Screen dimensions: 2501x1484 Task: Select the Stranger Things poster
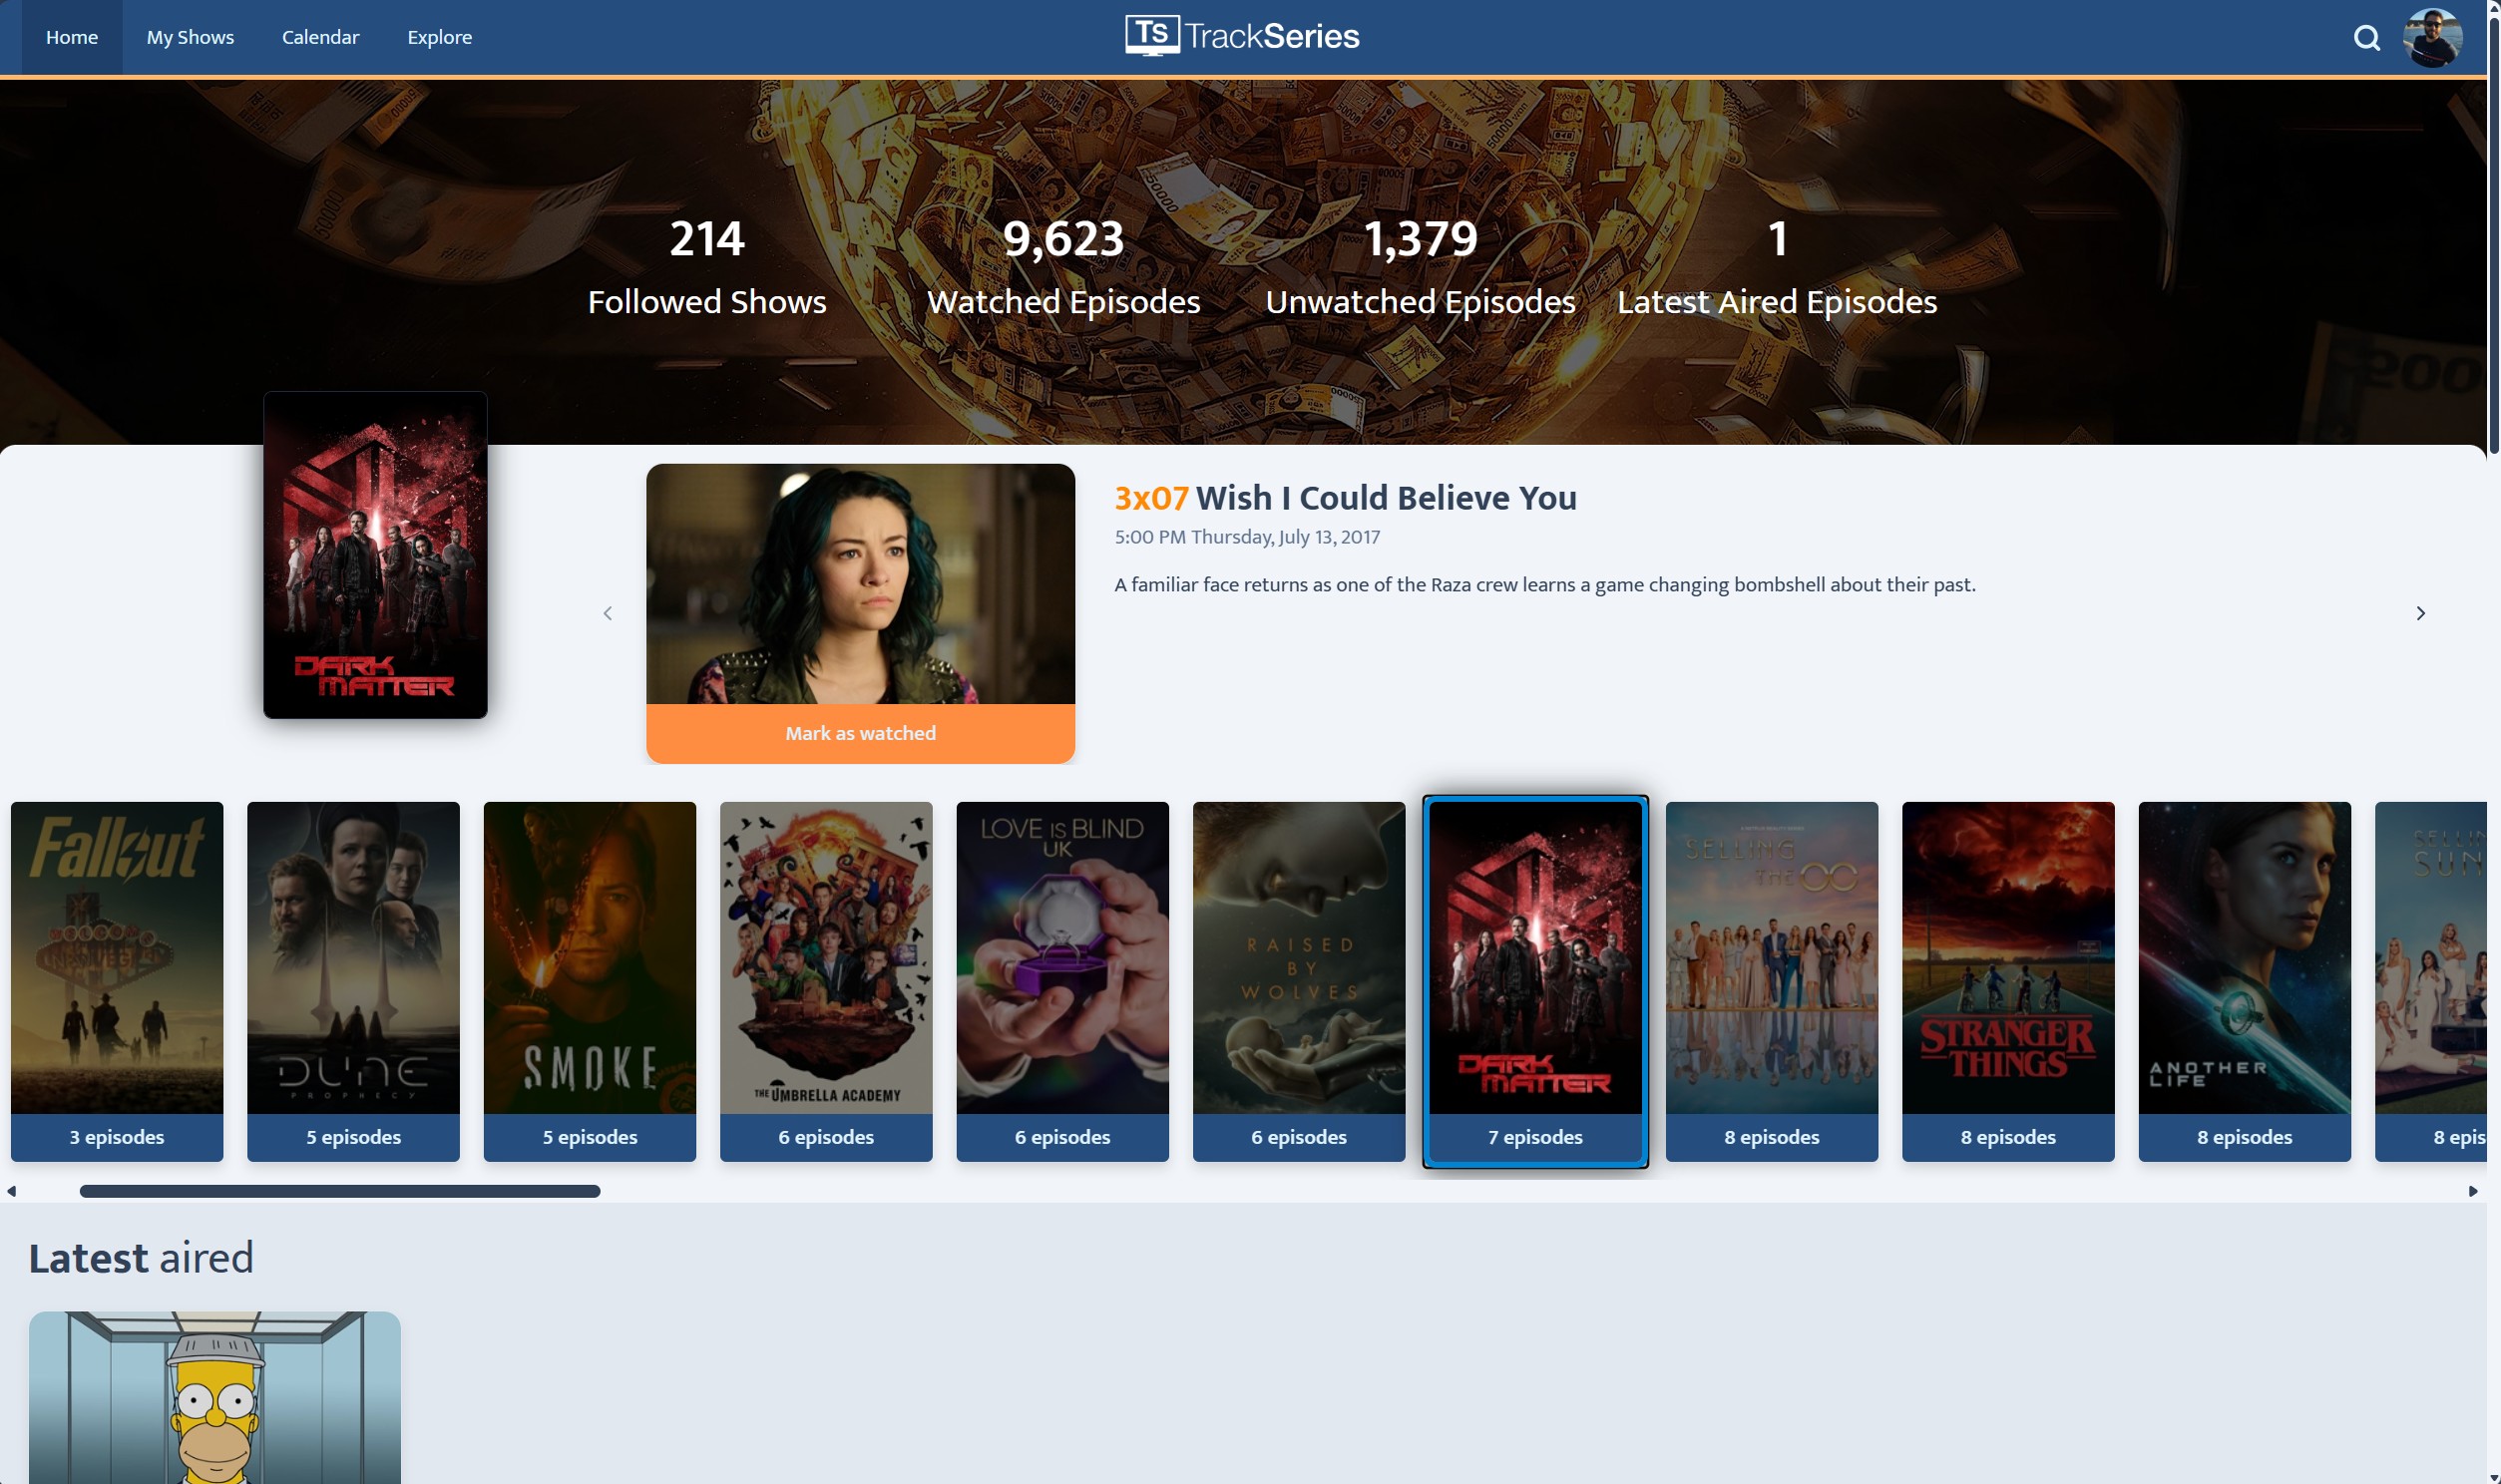pos(2007,958)
